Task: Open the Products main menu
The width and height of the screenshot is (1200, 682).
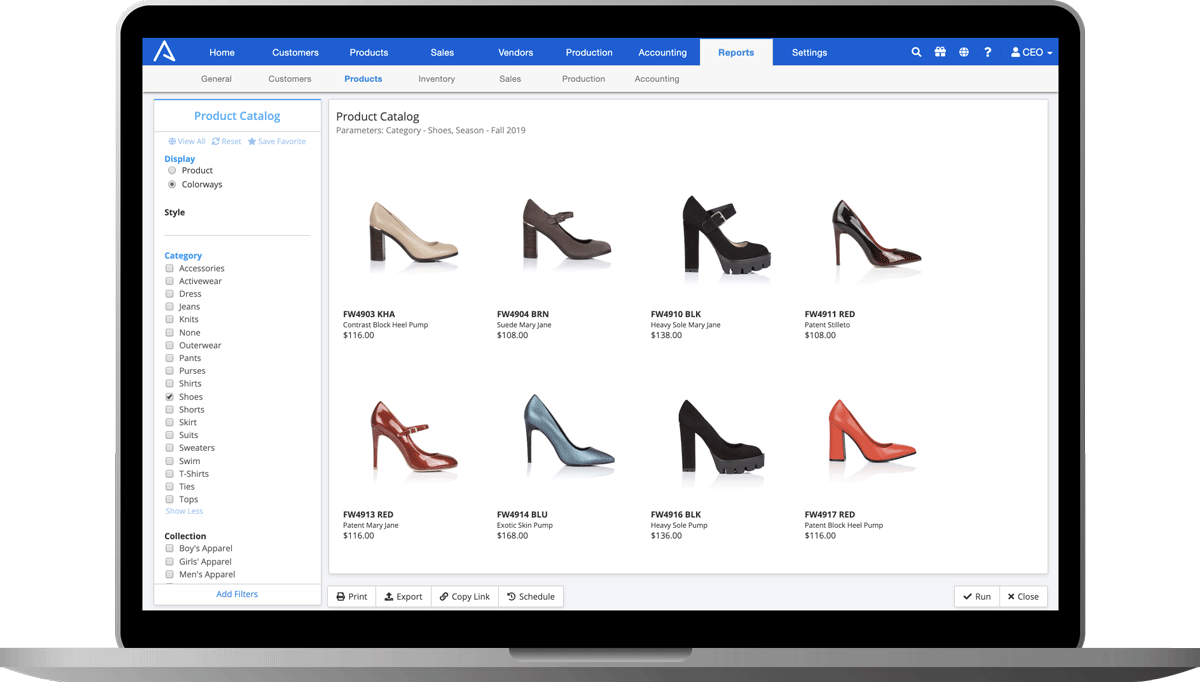Action: 369,52
